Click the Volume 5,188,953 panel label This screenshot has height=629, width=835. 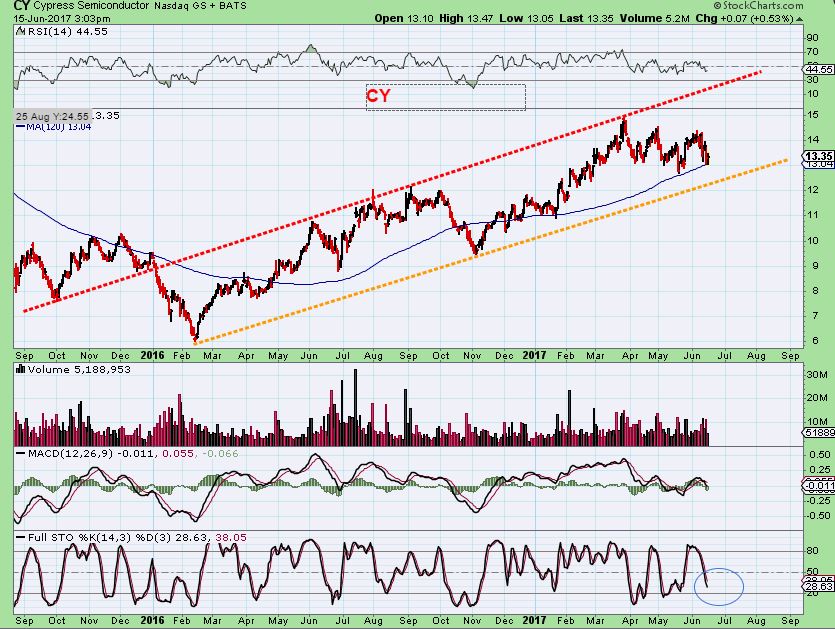click(79, 369)
